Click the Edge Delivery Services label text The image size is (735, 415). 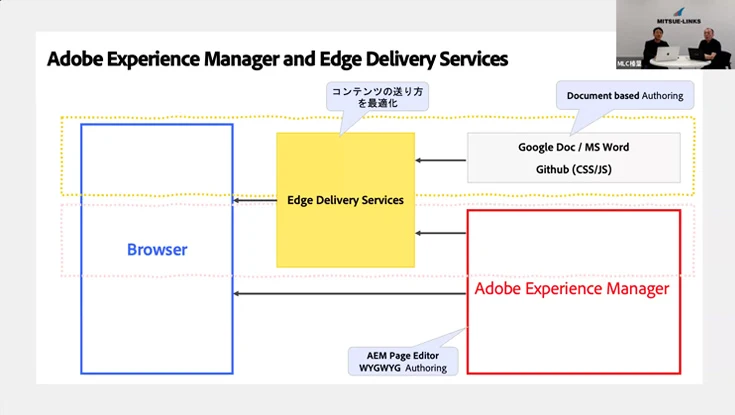pyautogui.click(x=345, y=200)
